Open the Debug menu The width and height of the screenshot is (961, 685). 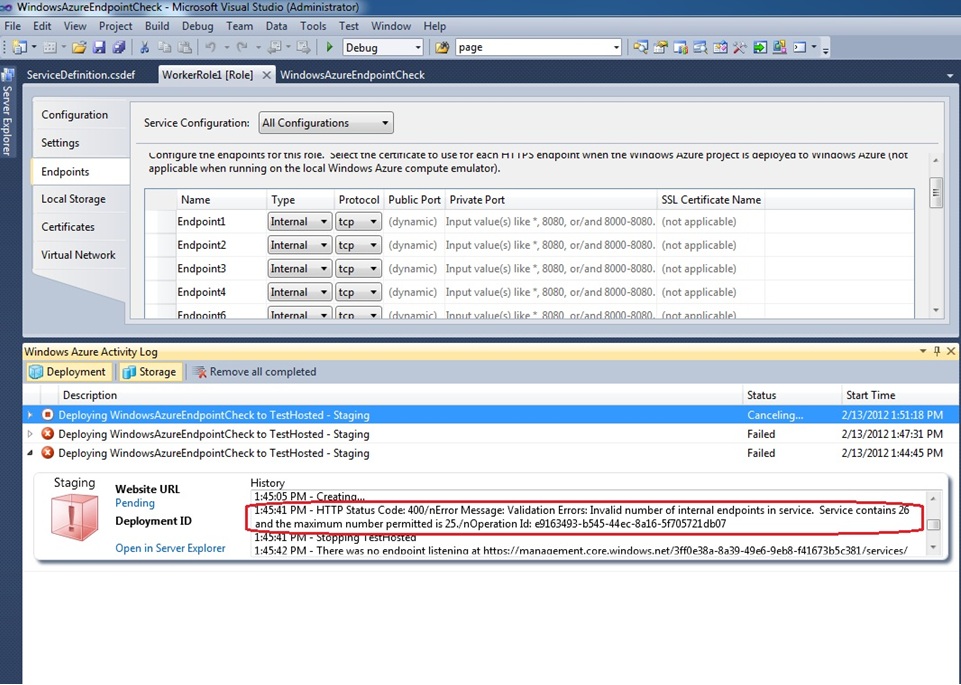tap(197, 26)
